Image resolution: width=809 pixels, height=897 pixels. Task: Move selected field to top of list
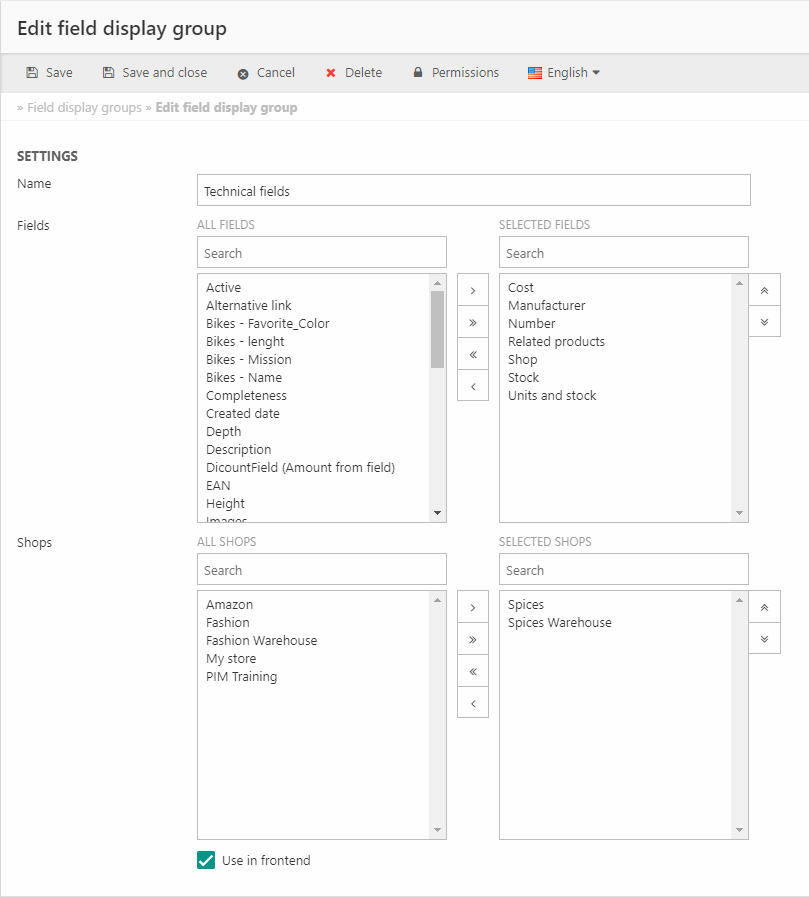click(764, 291)
